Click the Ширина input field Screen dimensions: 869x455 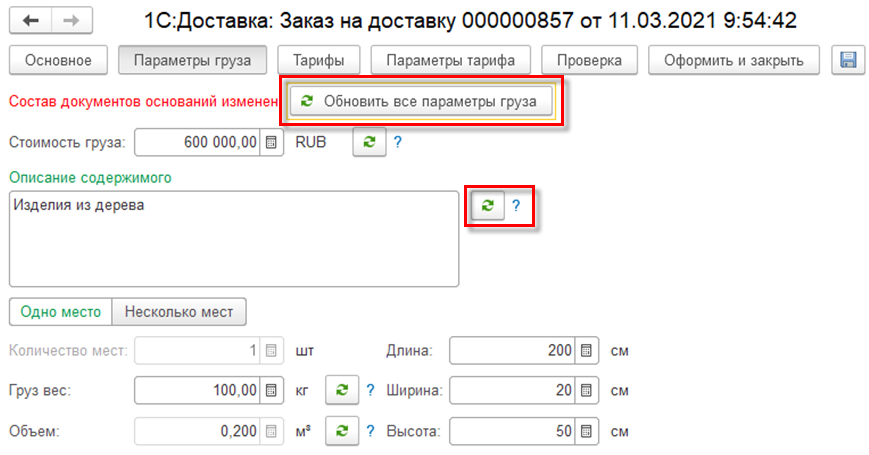pos(513,390)
